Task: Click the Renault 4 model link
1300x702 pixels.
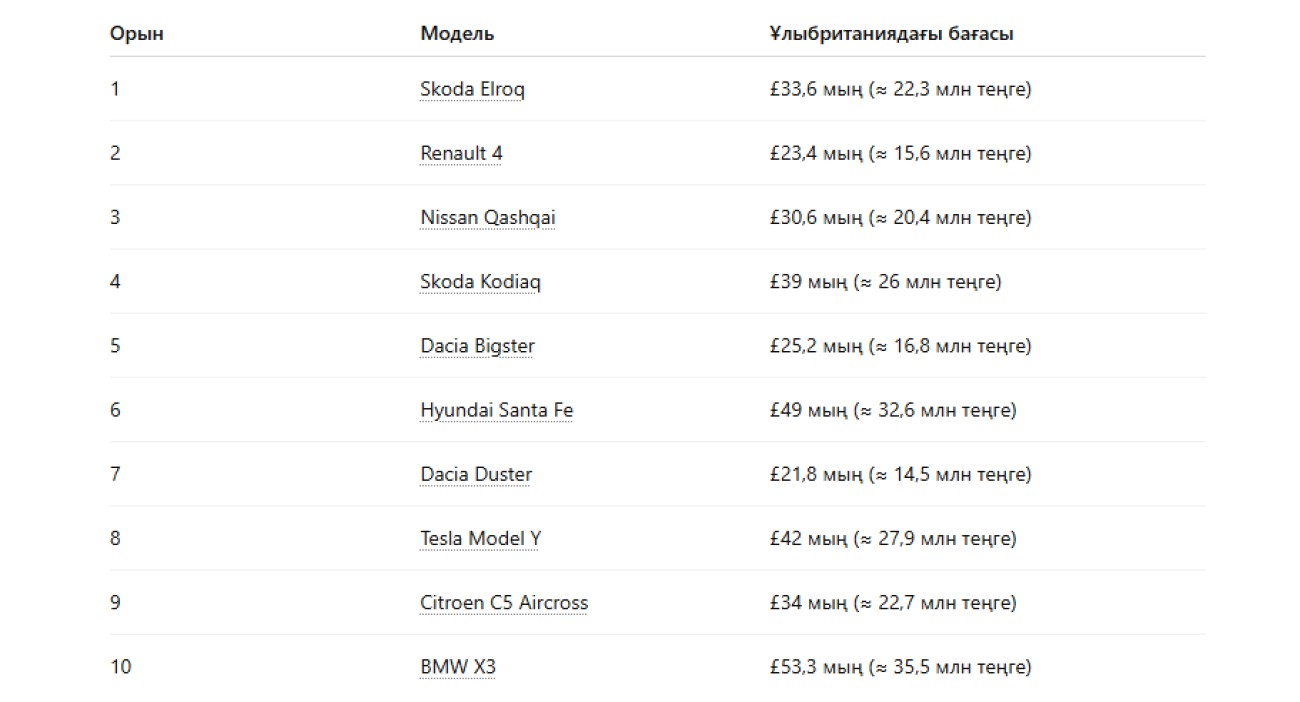Action: [x=461, y=153]
